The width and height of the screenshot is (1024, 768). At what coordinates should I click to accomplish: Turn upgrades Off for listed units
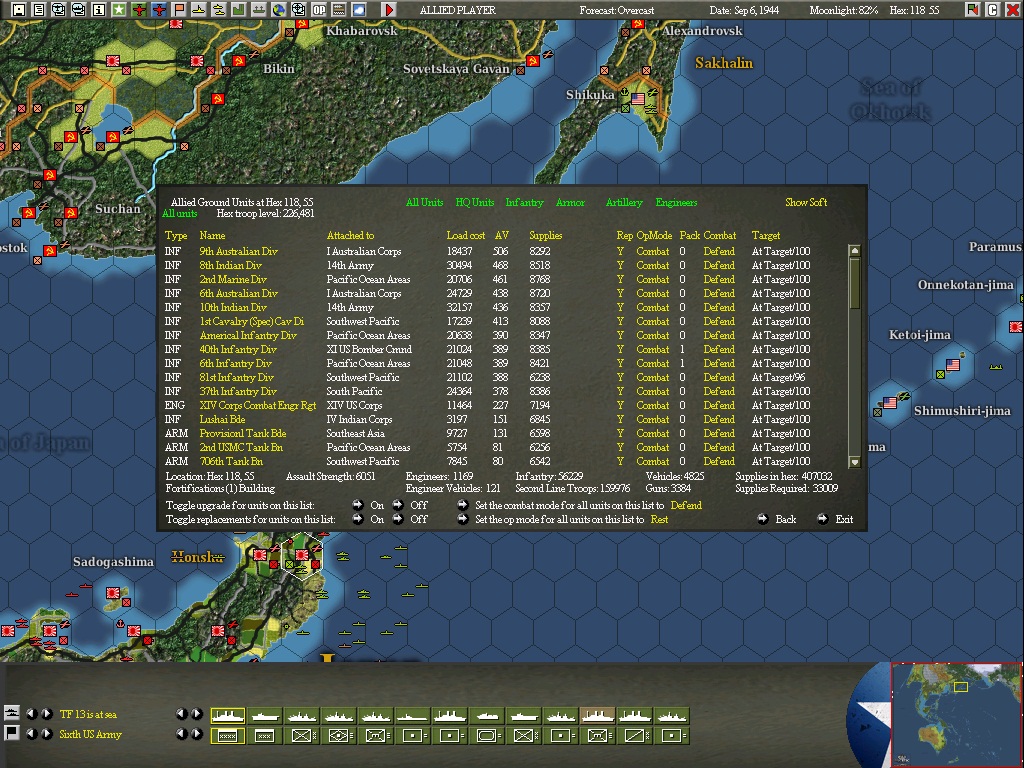point(398,505)
